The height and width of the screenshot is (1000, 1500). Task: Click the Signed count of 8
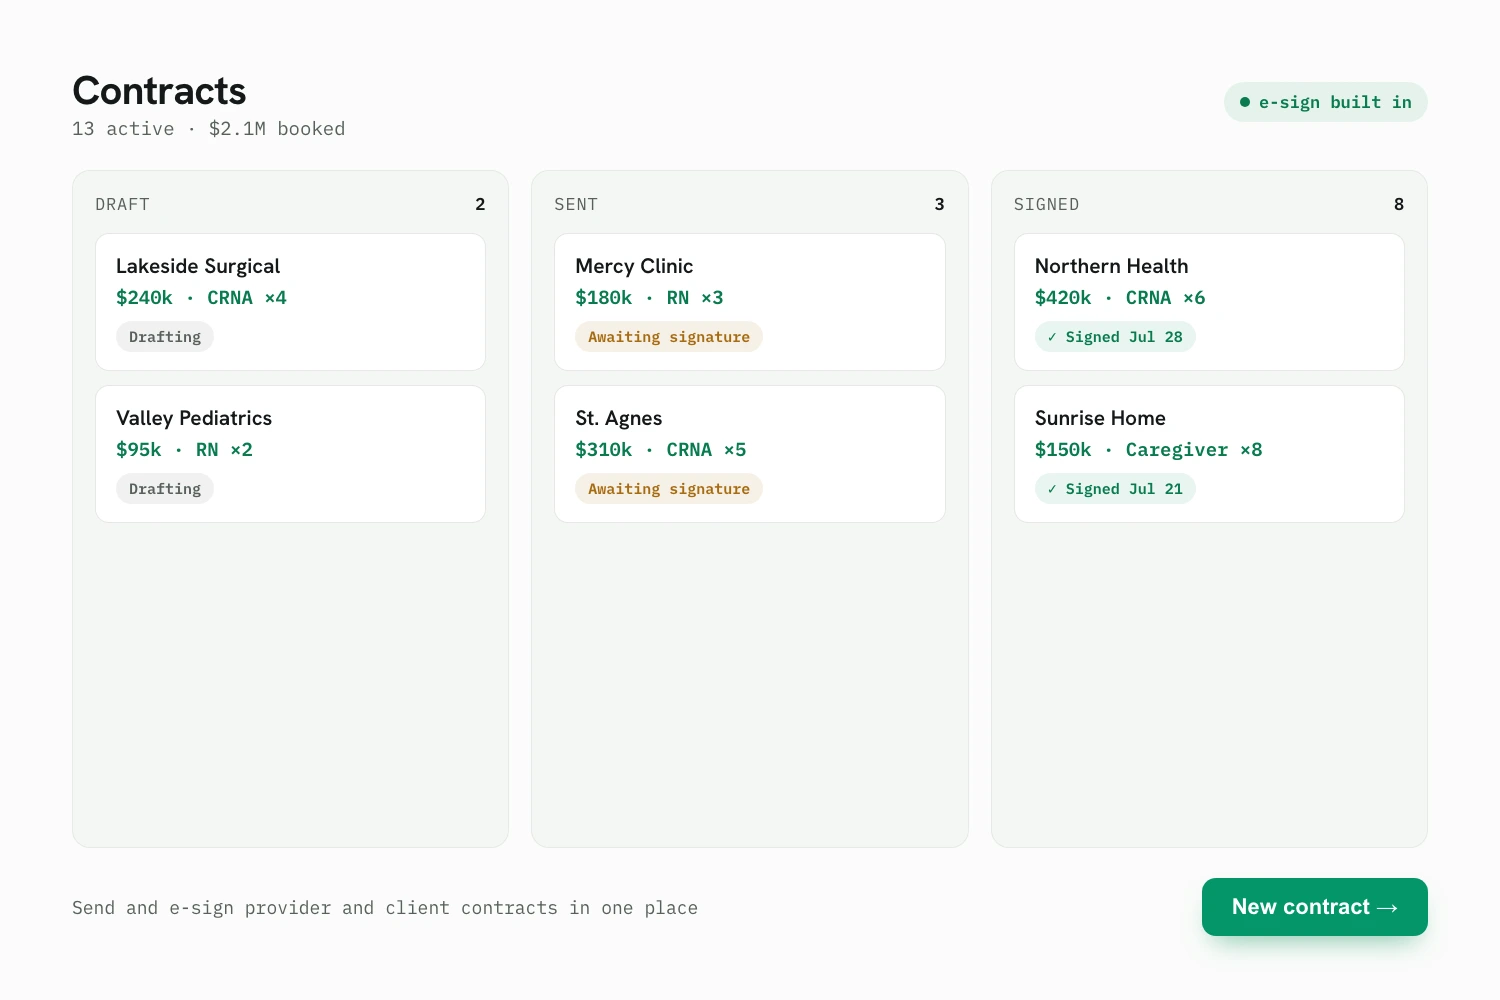click(1399, 204)
